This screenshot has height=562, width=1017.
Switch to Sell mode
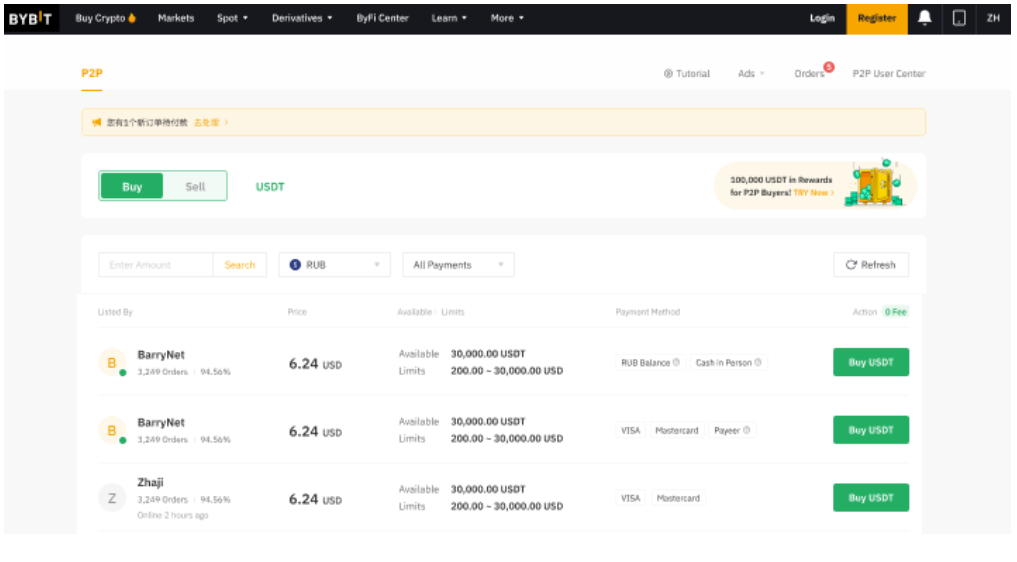coord(195,186)
